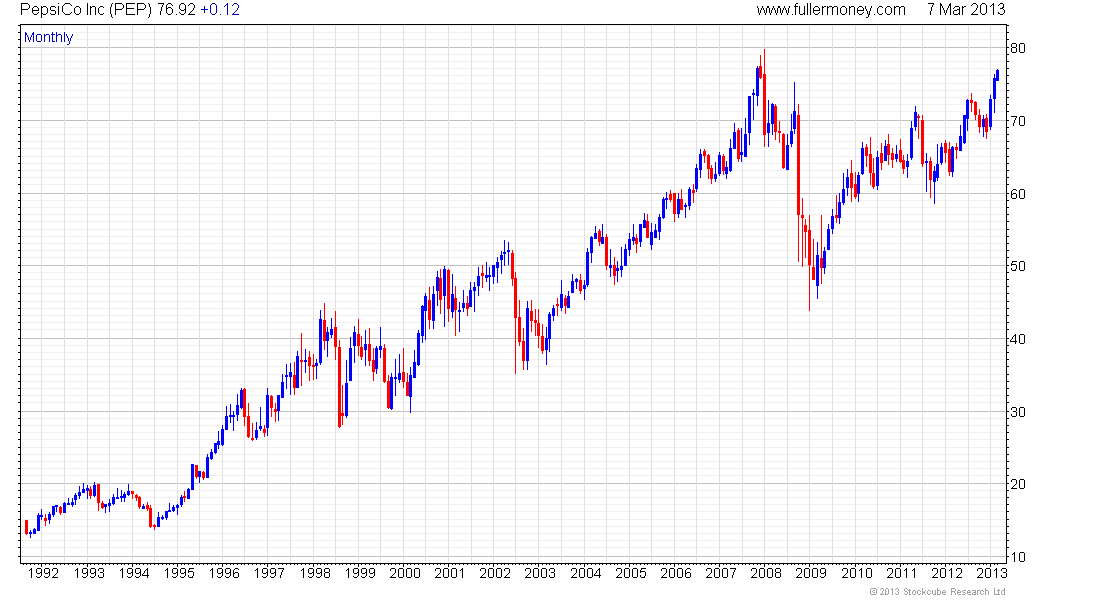Click the 1998 year label on axis
The width and height of the screenshot is (1100, 600).
pyautogui.click(x=315, y=573)
